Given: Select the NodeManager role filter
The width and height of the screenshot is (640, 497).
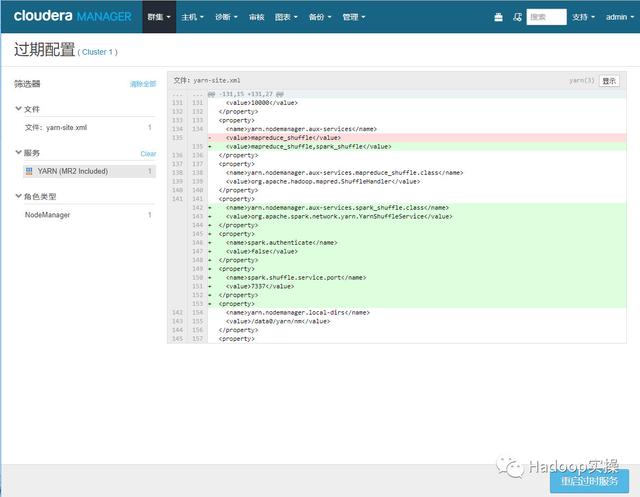Looking at the screenshot, I should coord(89,215).
